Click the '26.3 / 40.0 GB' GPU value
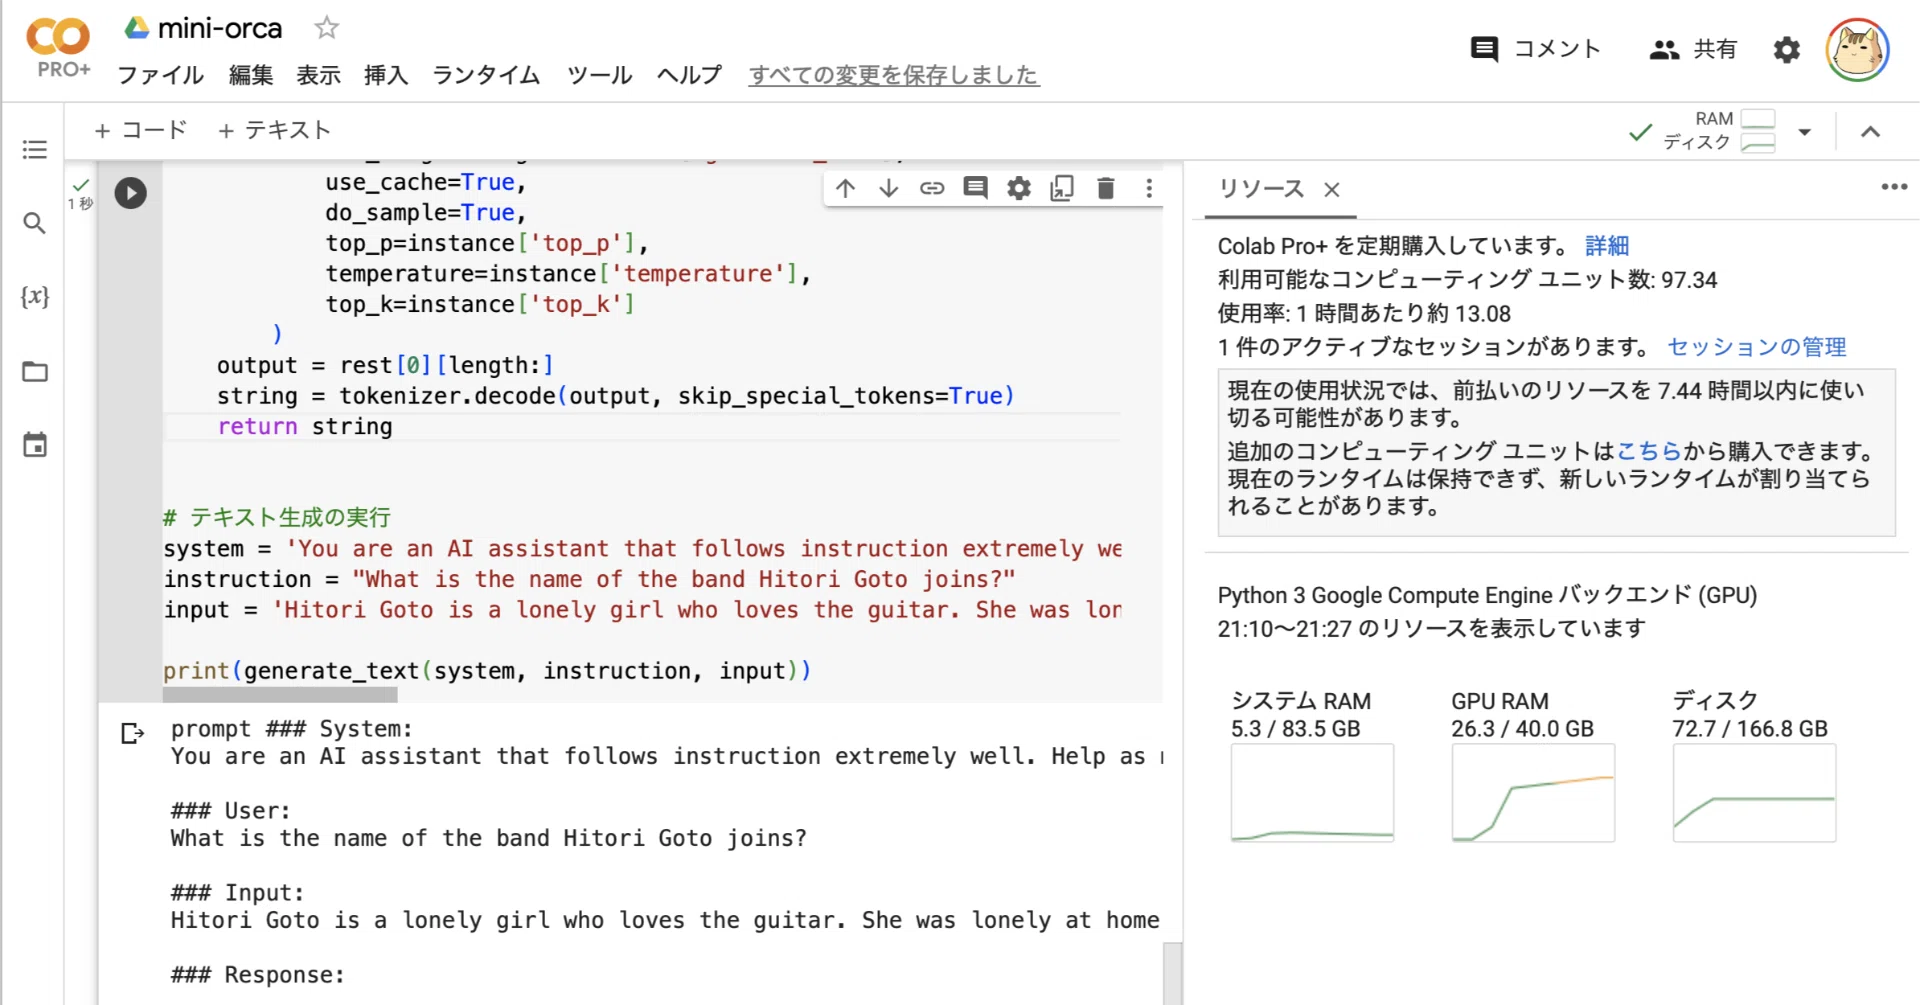Screen dimensions: 1920x1005 click(1522, 729)
